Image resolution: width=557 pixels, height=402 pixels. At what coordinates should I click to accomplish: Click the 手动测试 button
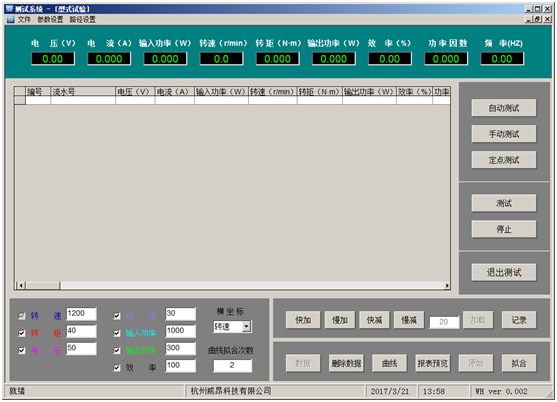[x=504, y=134]
